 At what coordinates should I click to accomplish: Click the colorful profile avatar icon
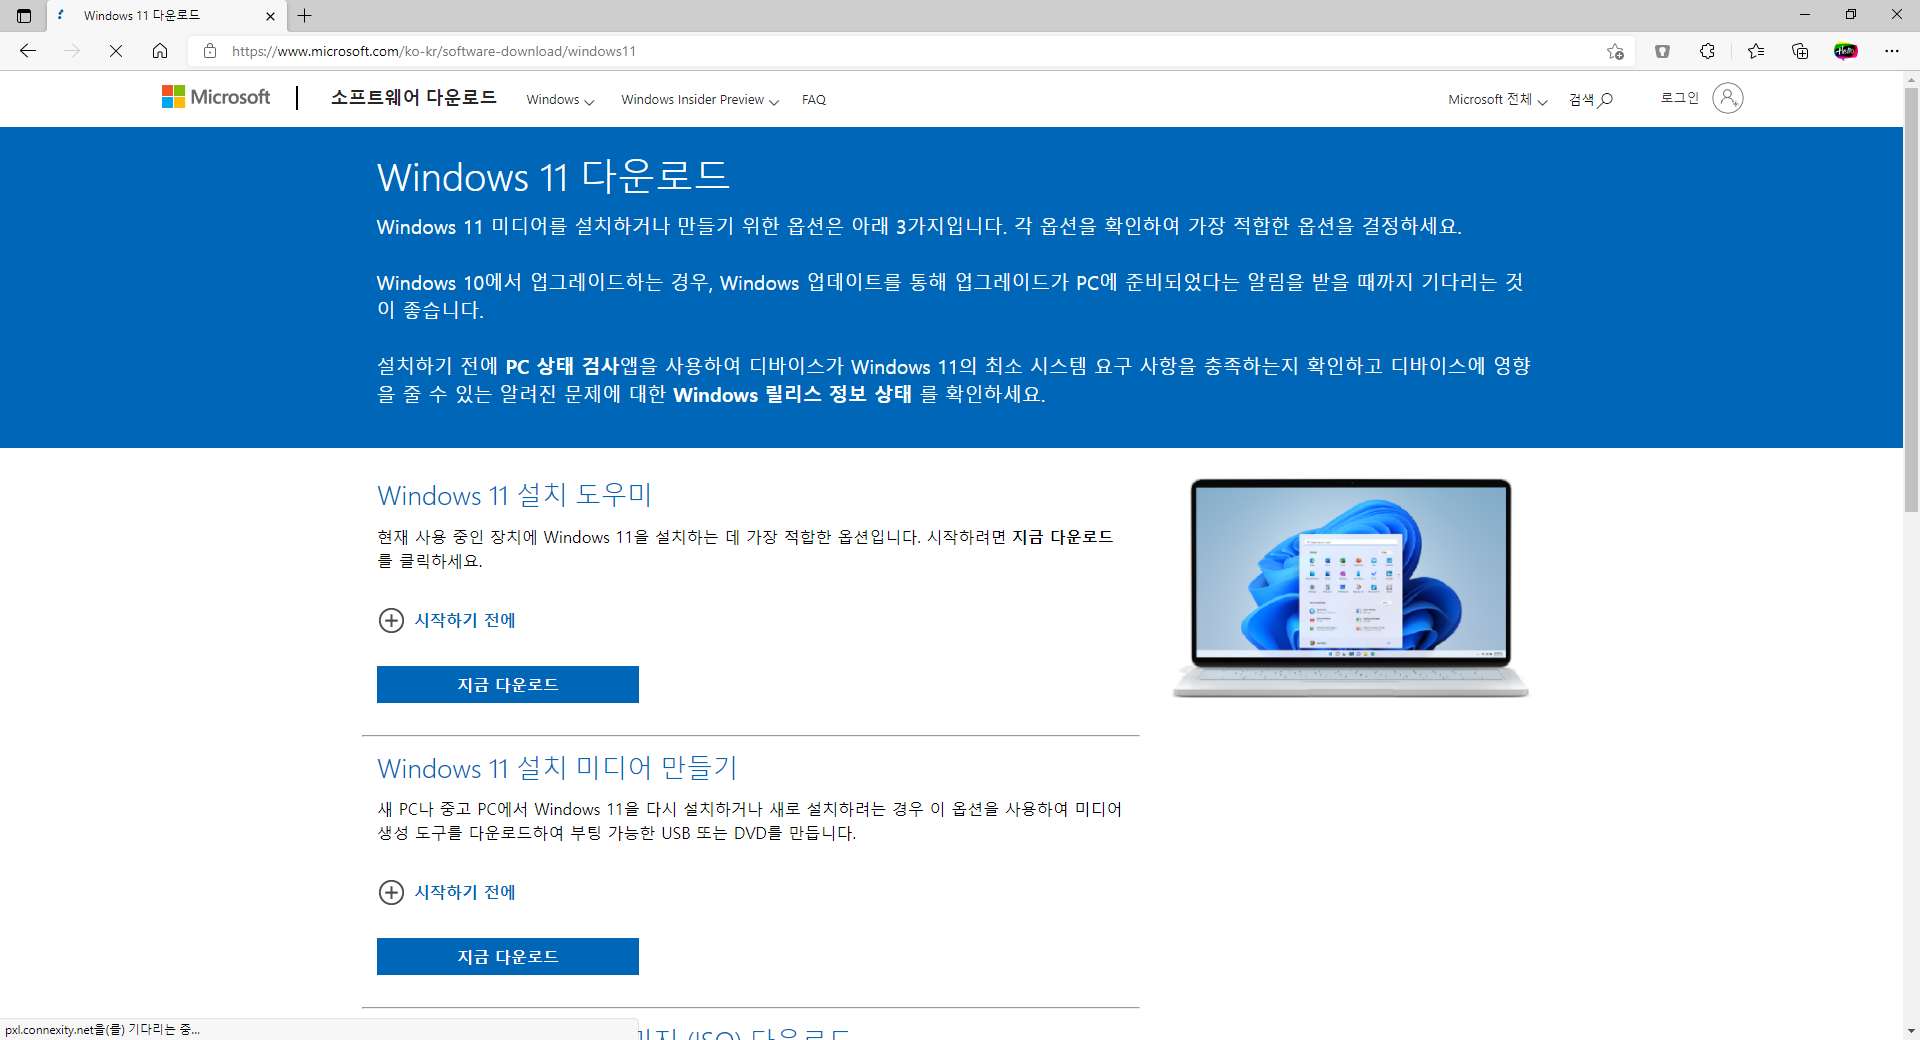[x=1846, y=51]
